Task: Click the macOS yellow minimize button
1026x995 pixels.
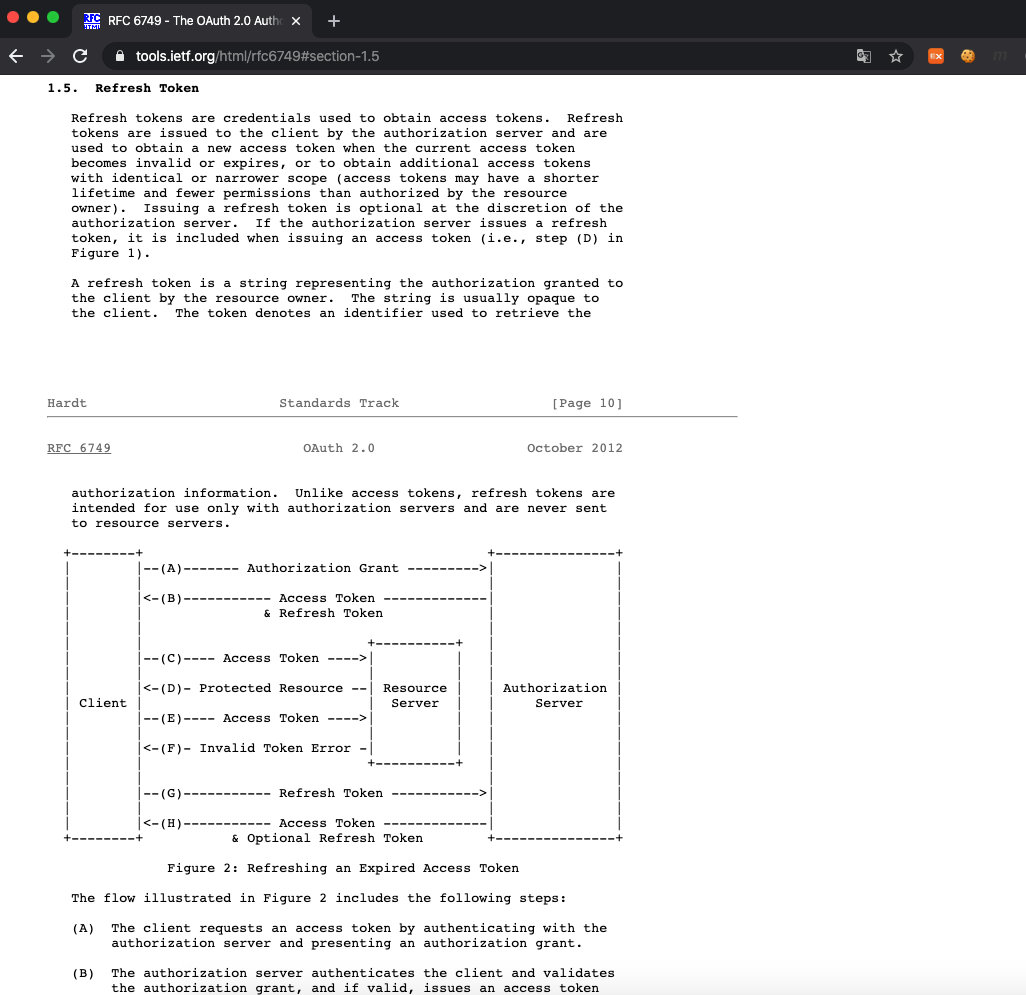Action: (x=33, y=18)
